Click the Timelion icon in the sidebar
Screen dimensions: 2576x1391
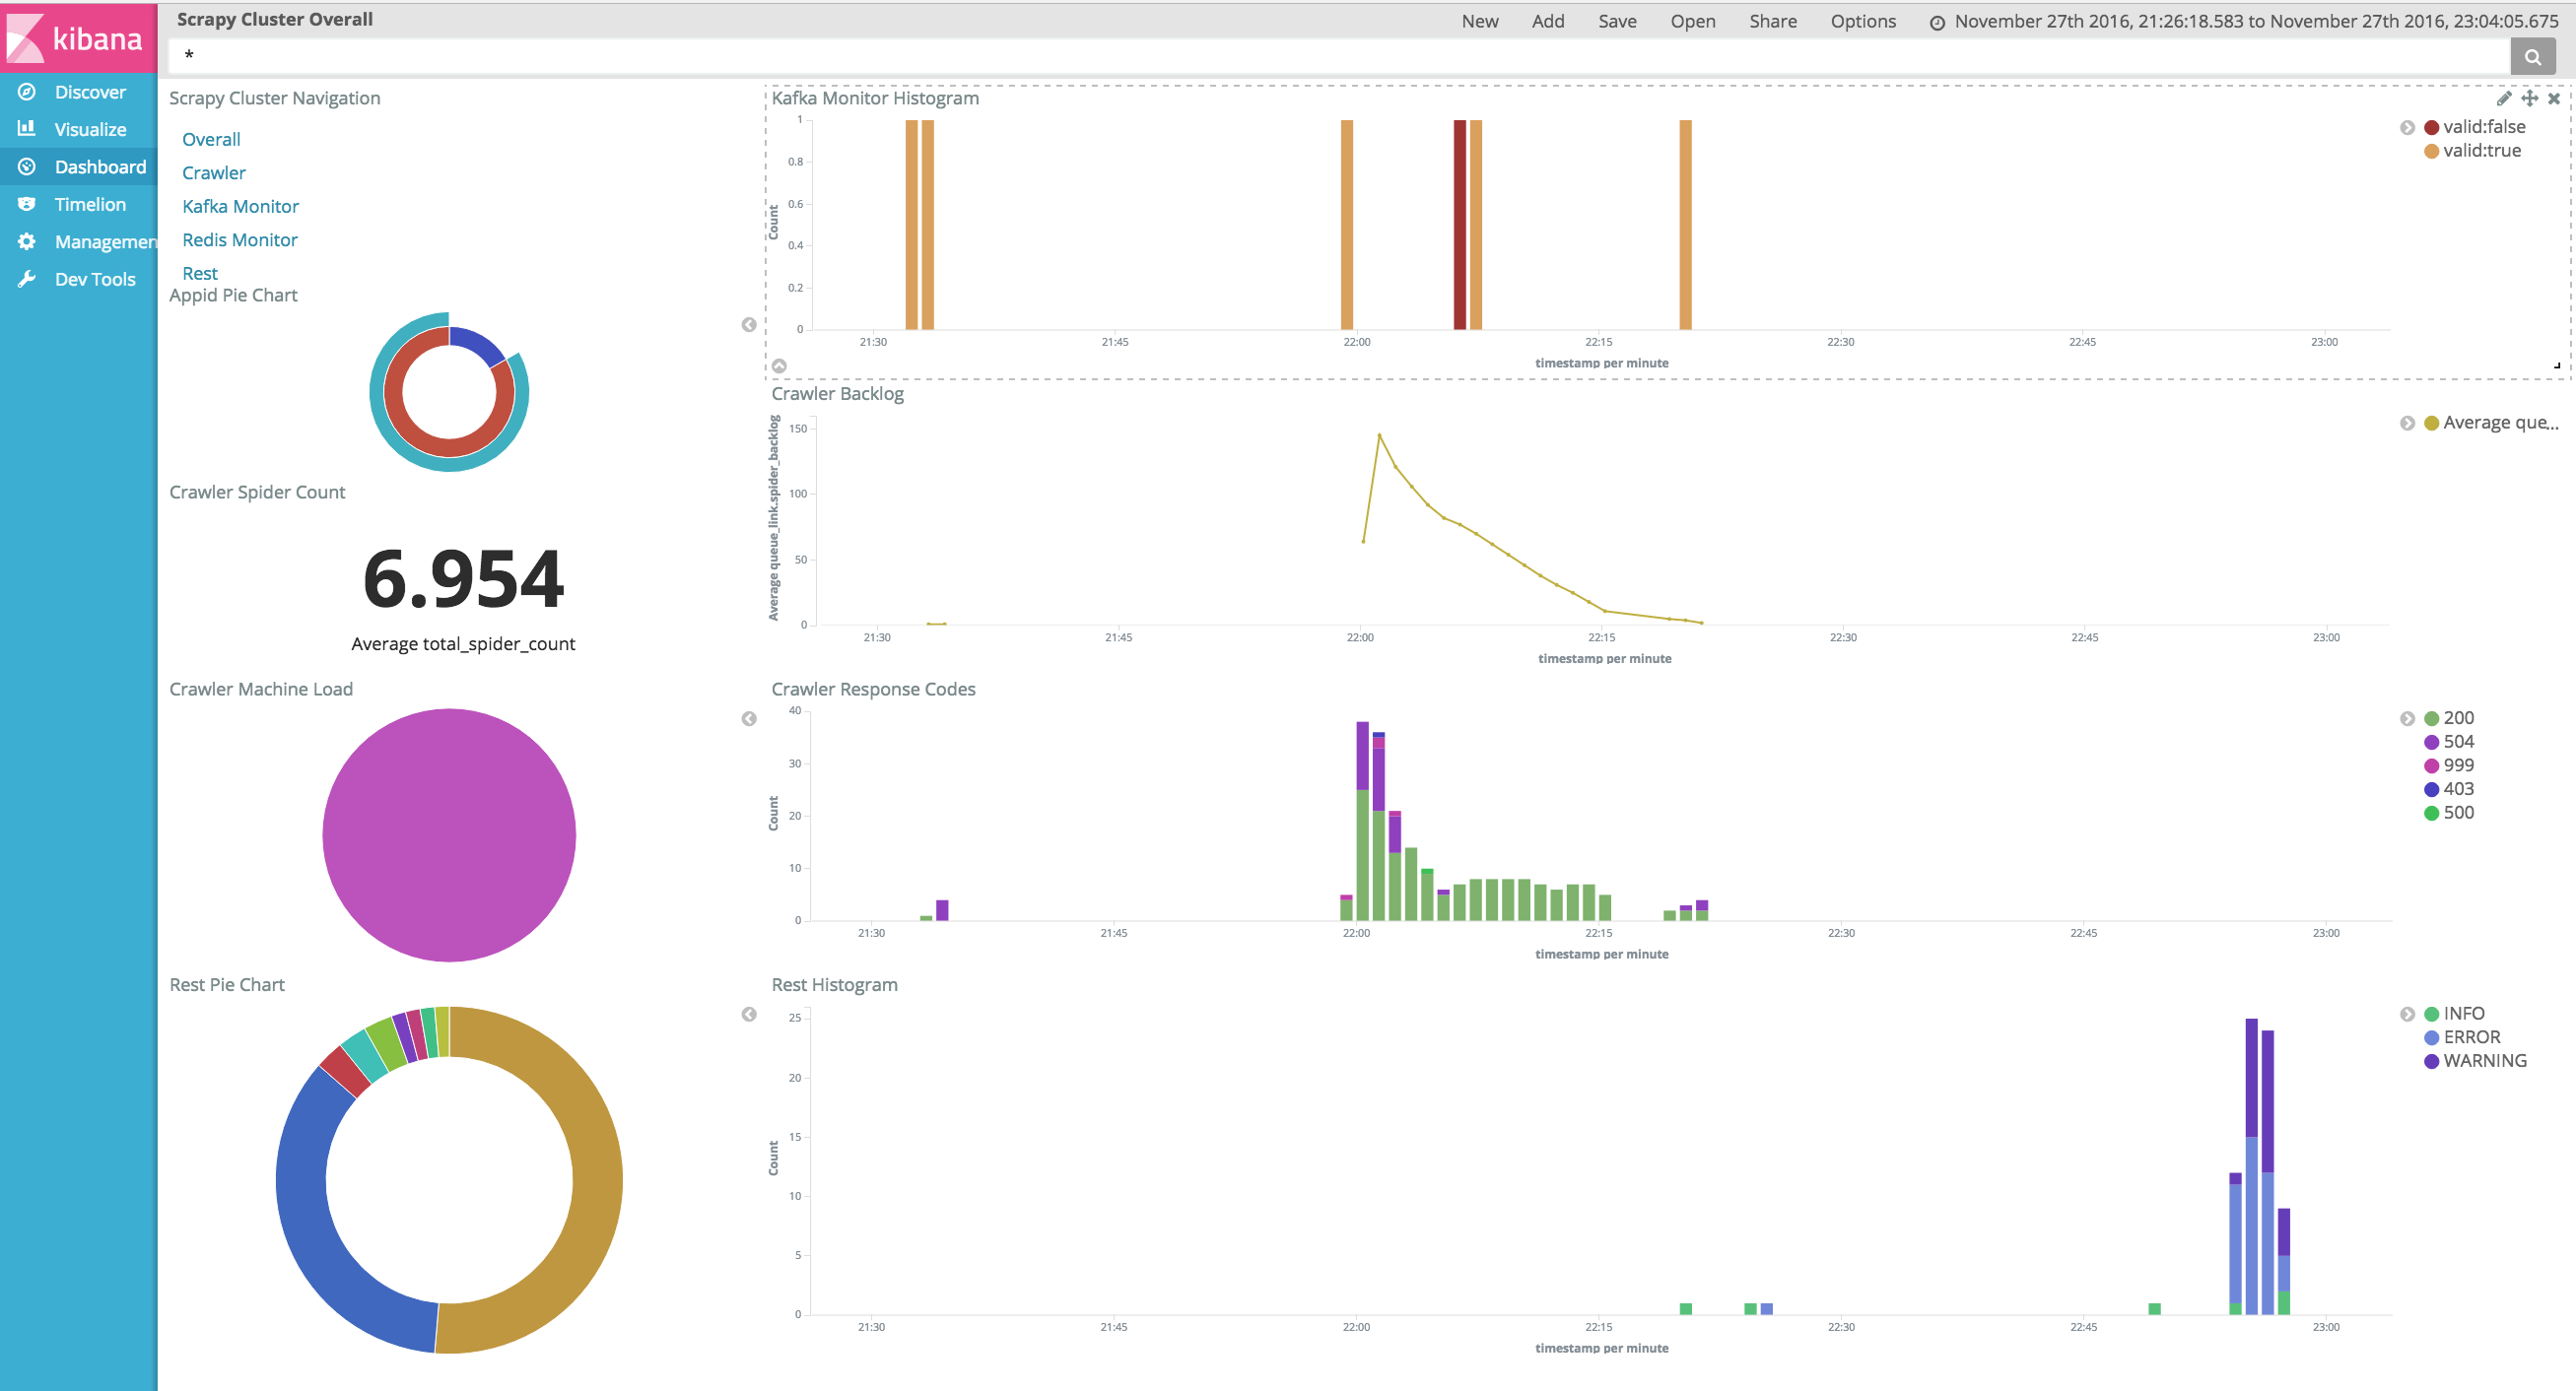[x=27, y=204]
